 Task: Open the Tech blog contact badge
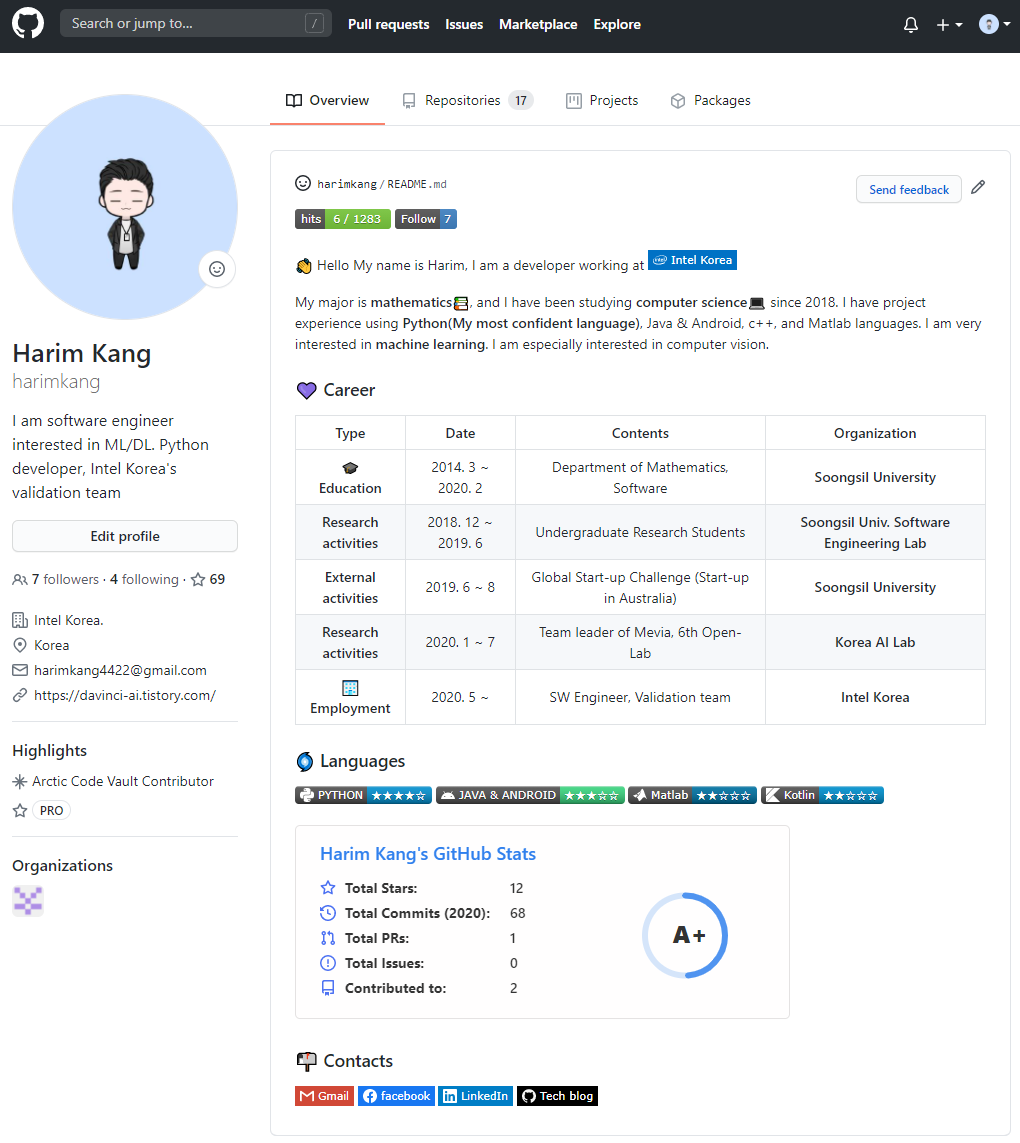click(558, 1096)
